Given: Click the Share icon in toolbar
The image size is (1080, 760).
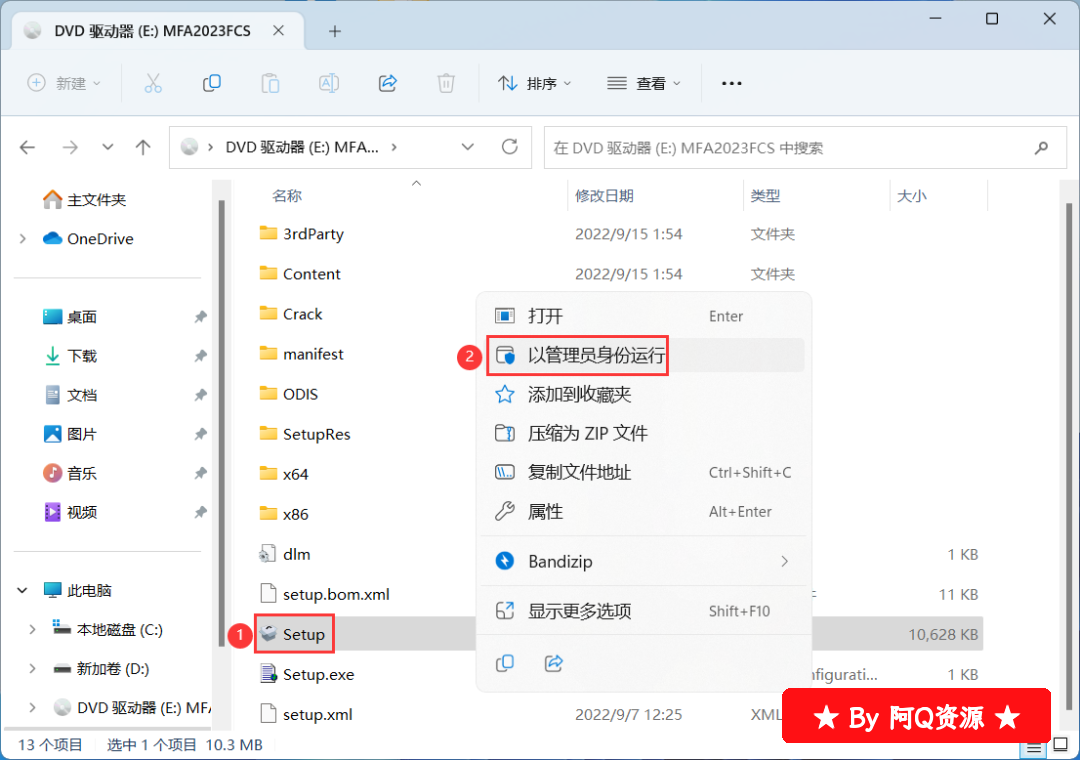Looking at the screenshot, I should coord(388,83).
